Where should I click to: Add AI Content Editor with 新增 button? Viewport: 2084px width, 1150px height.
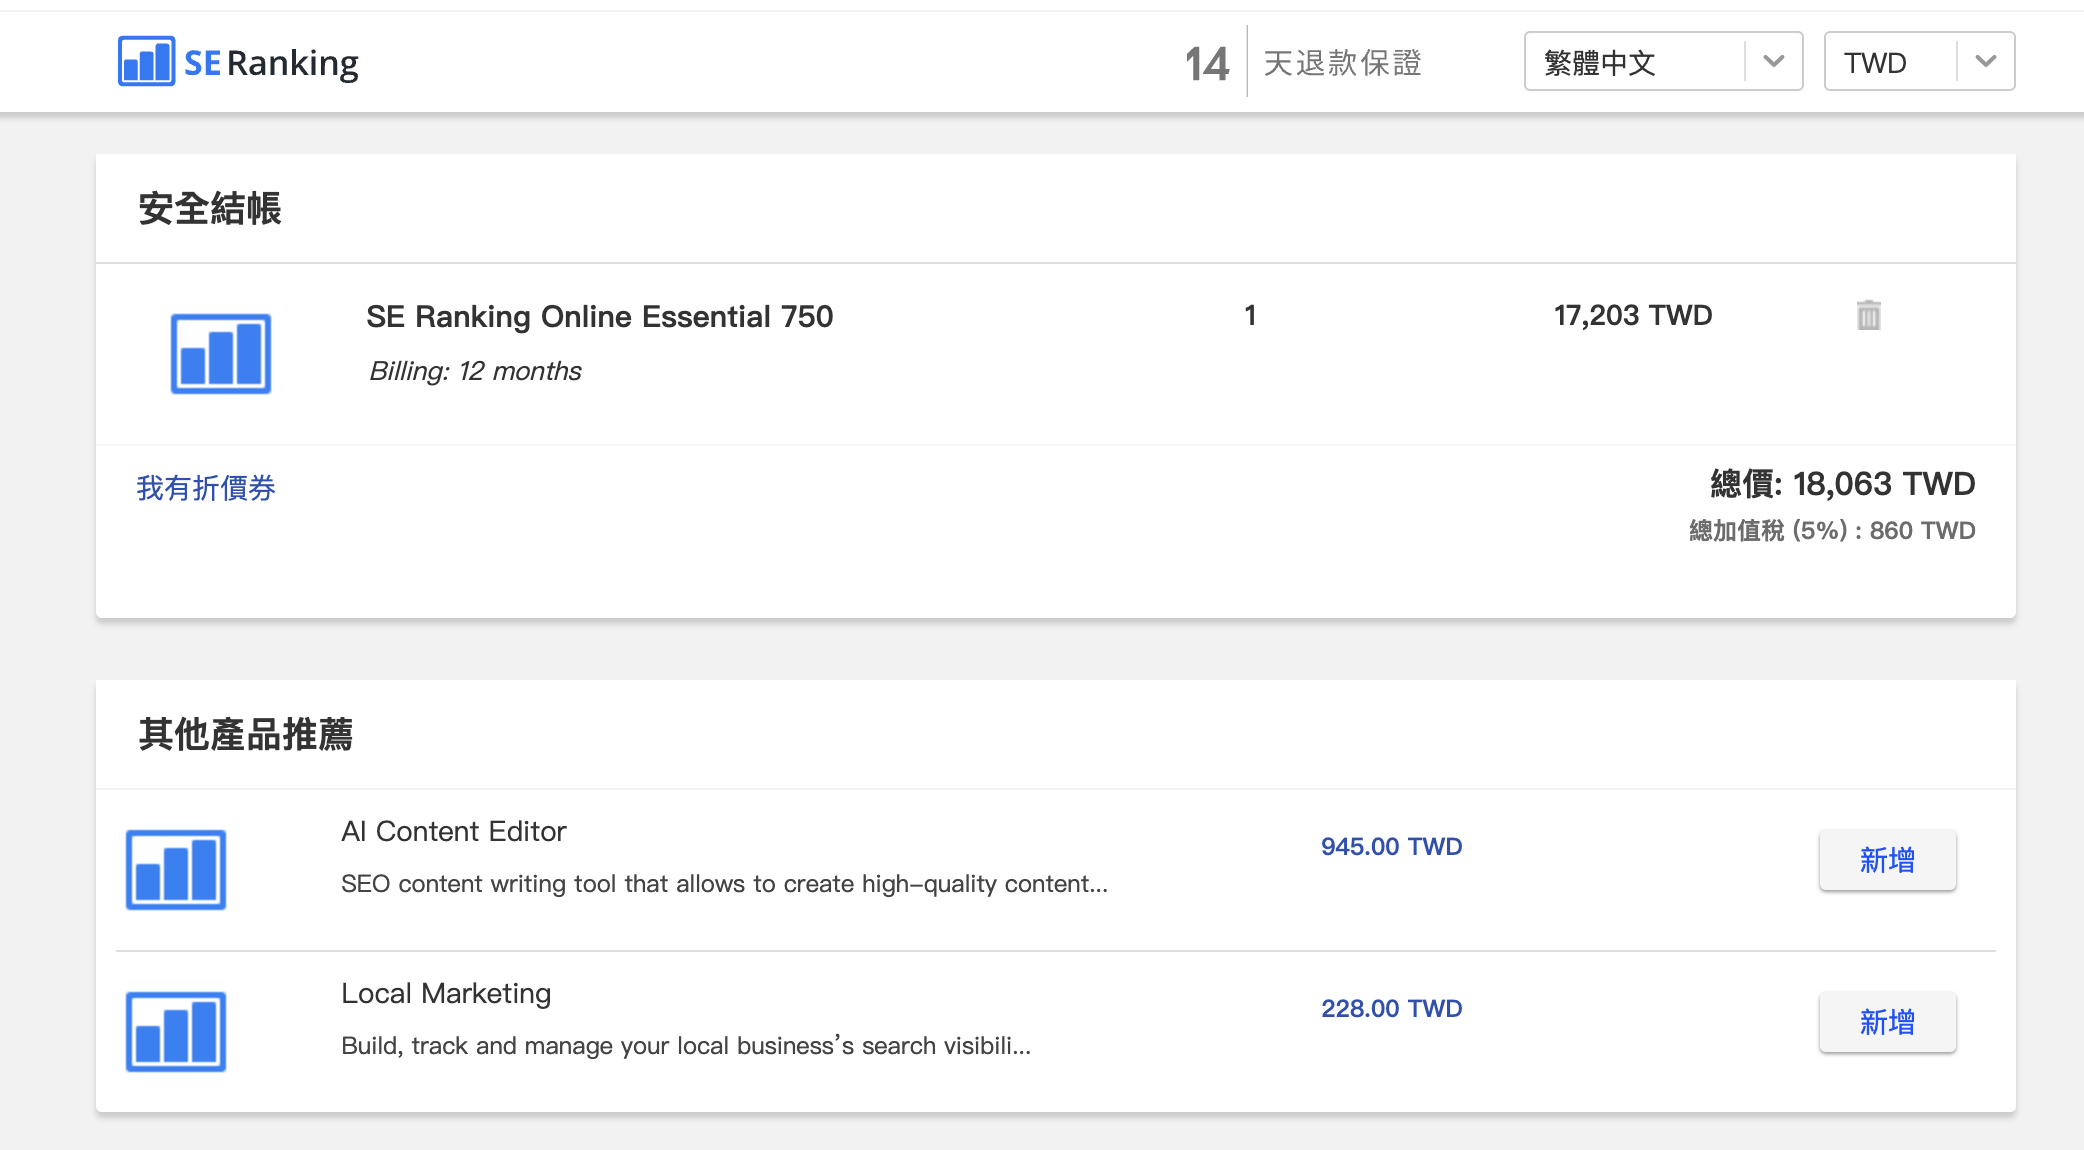[1887, 860]
